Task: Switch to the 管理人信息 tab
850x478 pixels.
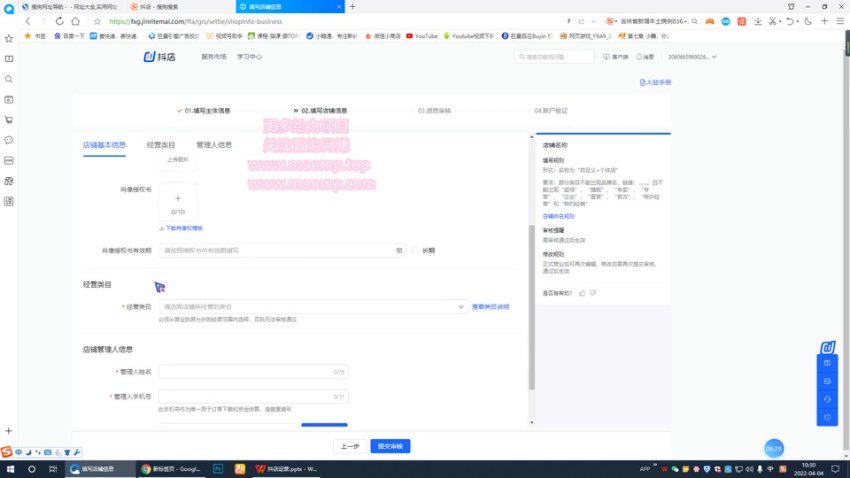Action: click(x=214, y=145)
